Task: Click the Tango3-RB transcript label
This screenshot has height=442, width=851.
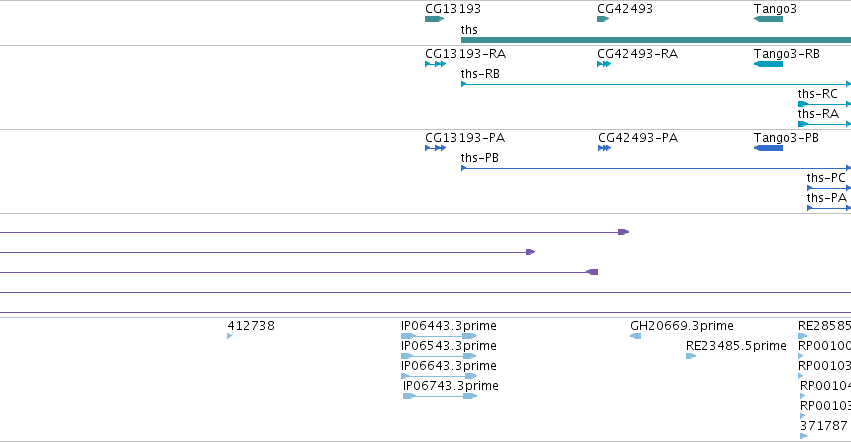Action: [786, 54]
